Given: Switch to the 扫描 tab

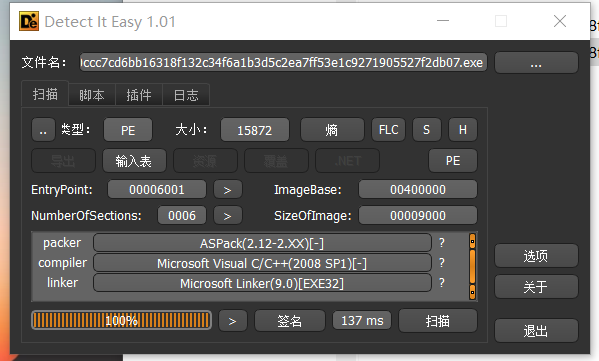Looking at the screenshot, I should click(45, 94).
